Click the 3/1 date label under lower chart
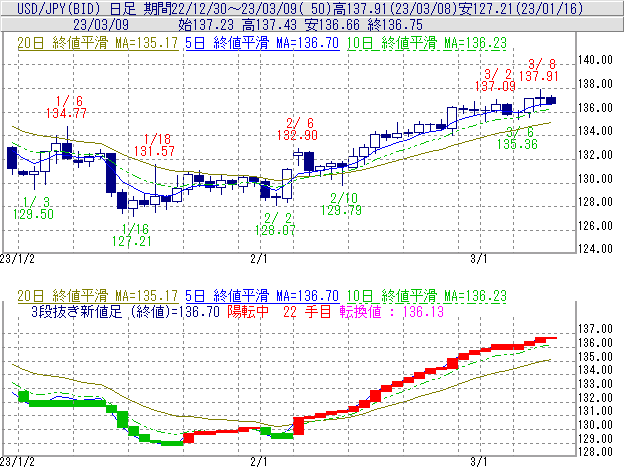This screenshot has height=475, width=624. (479, 462)
